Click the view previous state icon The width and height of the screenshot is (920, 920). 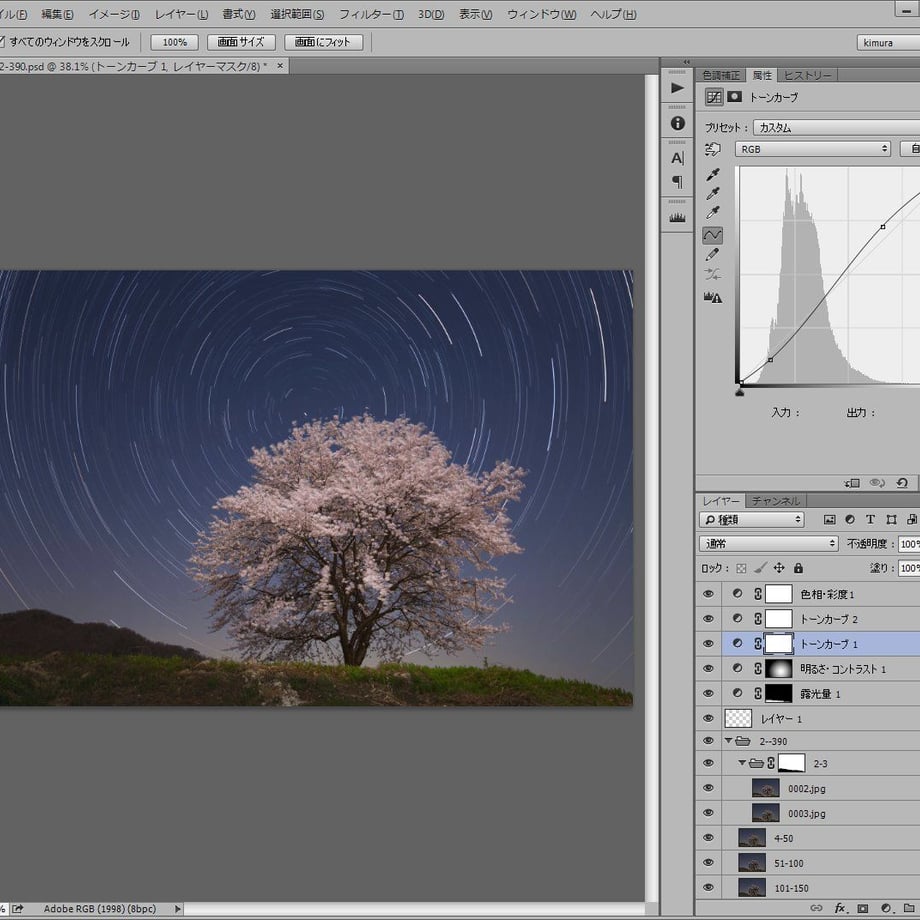coord(877,483)
